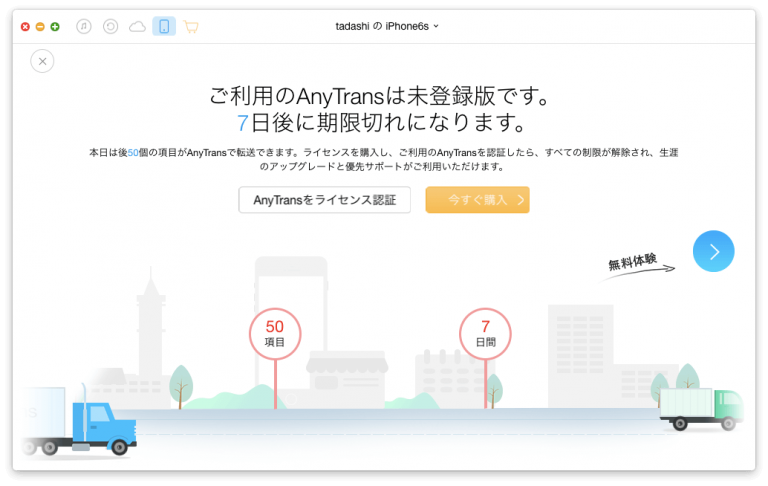The image size is (768, 486).
Task: Expand the tadashi の iPhone6s device dropdown
Action: (x=387, y=26)
